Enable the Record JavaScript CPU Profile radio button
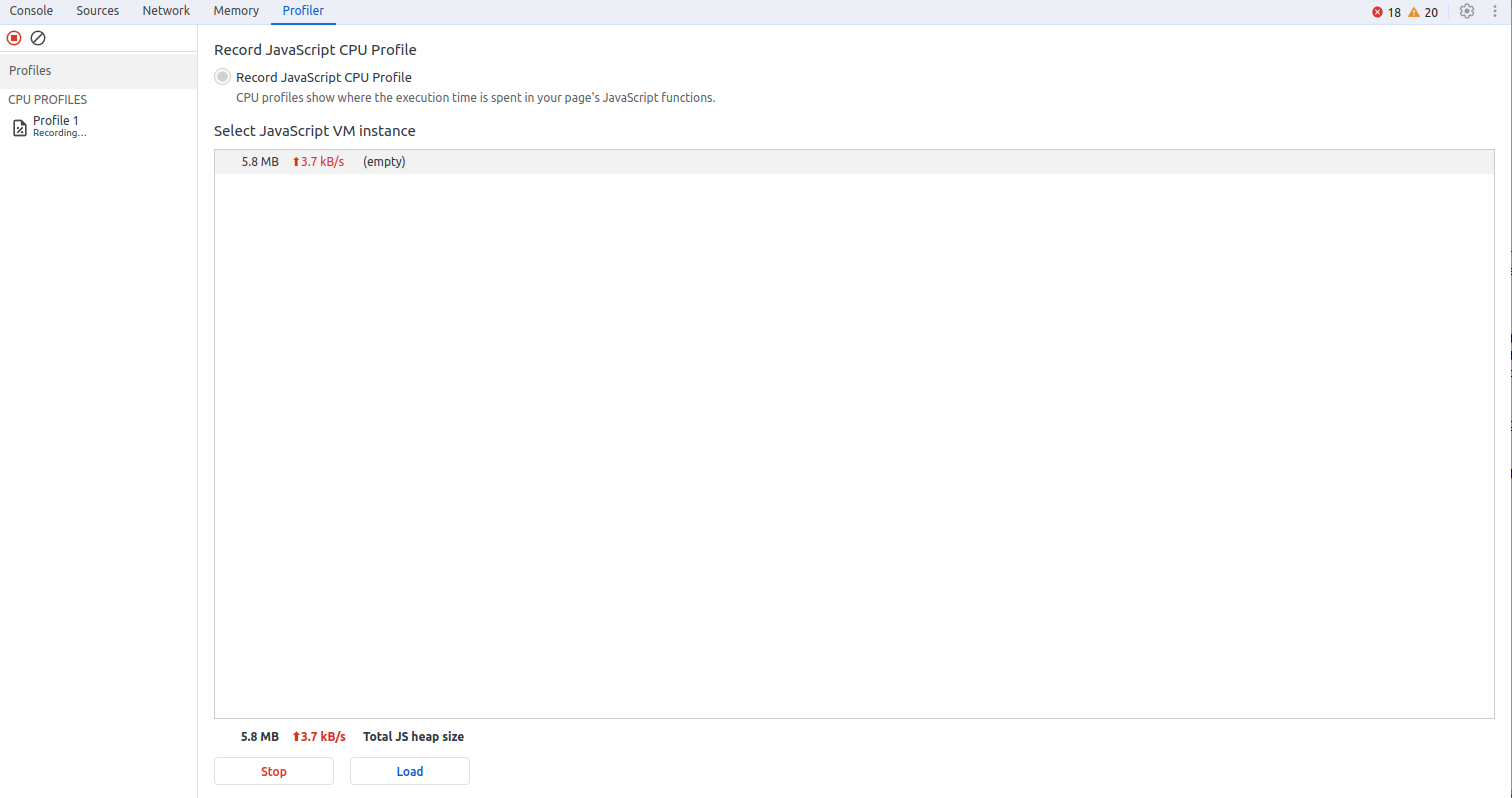1512x798 pixels. coord(221,76)
